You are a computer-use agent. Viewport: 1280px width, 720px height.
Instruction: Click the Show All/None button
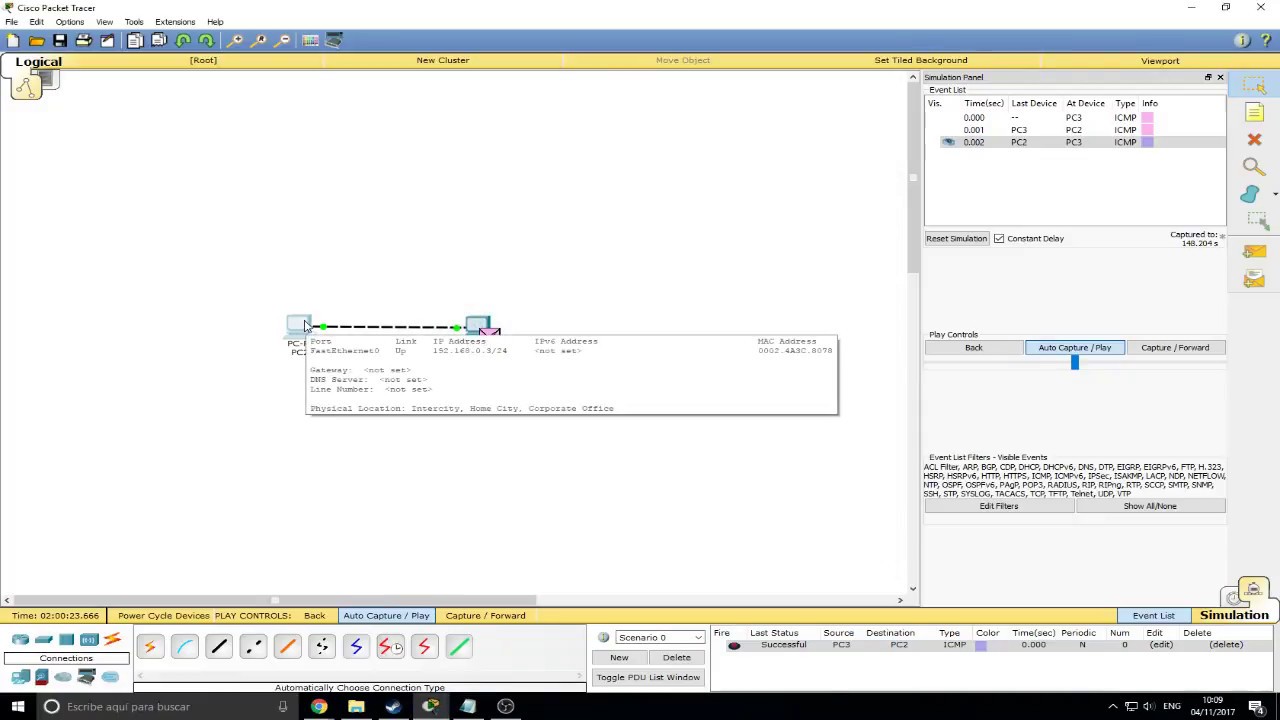coord(1150,506)
